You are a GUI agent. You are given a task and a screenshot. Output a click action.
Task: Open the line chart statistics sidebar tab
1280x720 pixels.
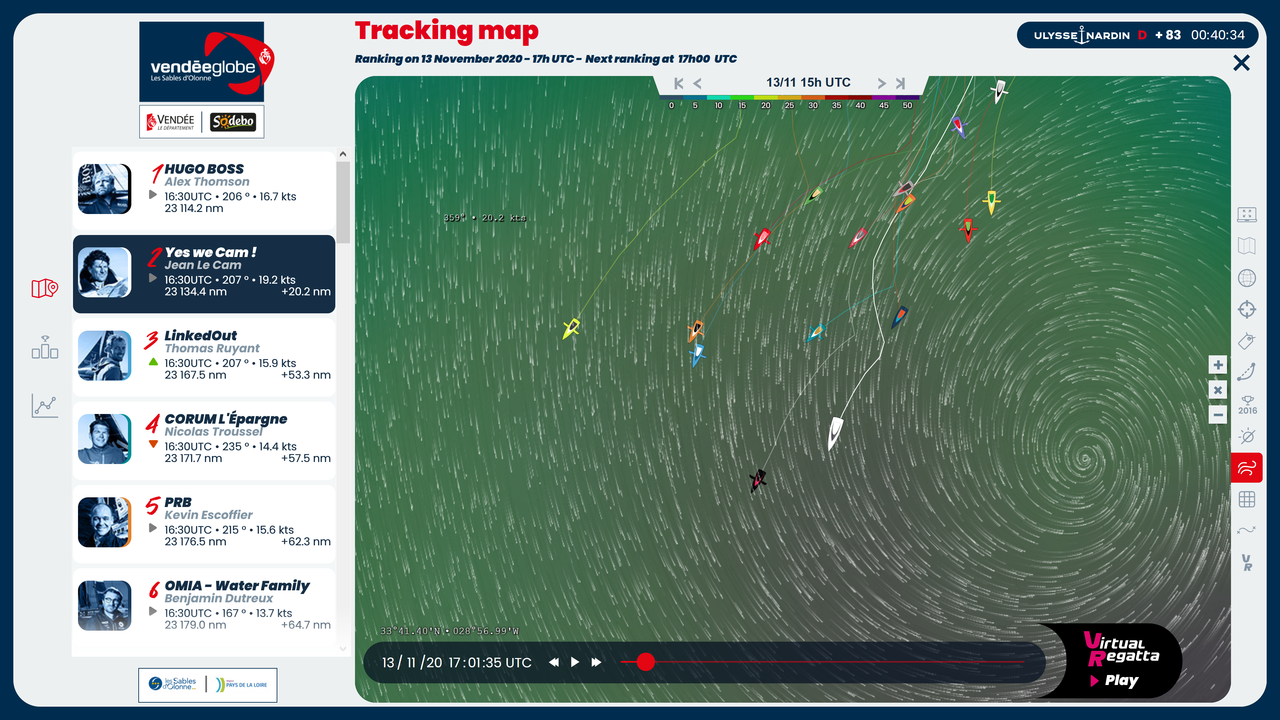tap(45, 405)
